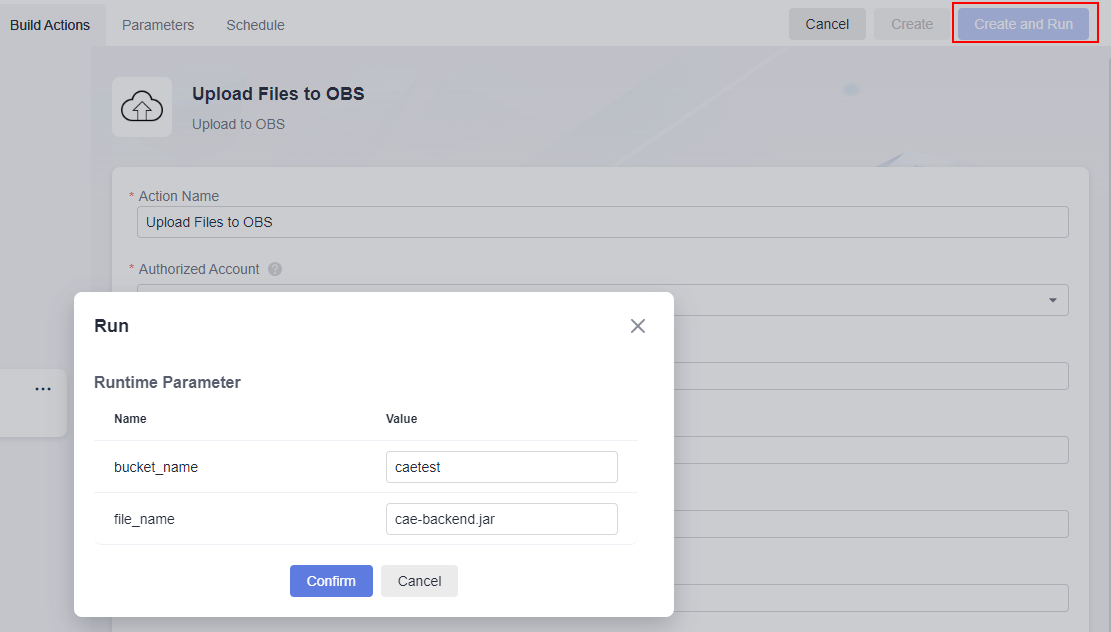Open the Schedule tab

(x=256, y=25)
